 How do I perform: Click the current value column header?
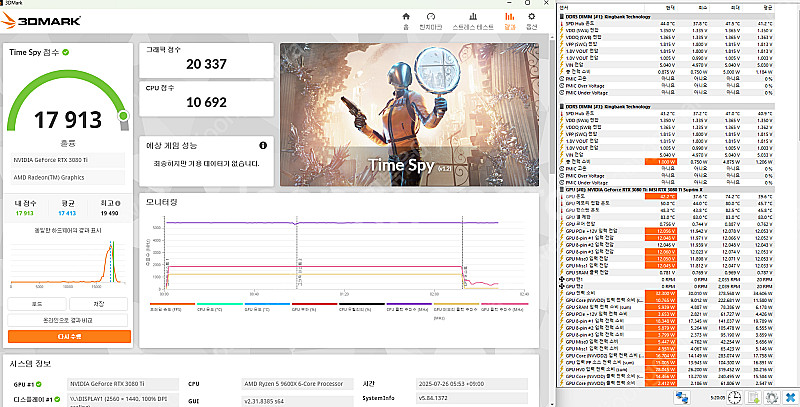pos(661,8)
